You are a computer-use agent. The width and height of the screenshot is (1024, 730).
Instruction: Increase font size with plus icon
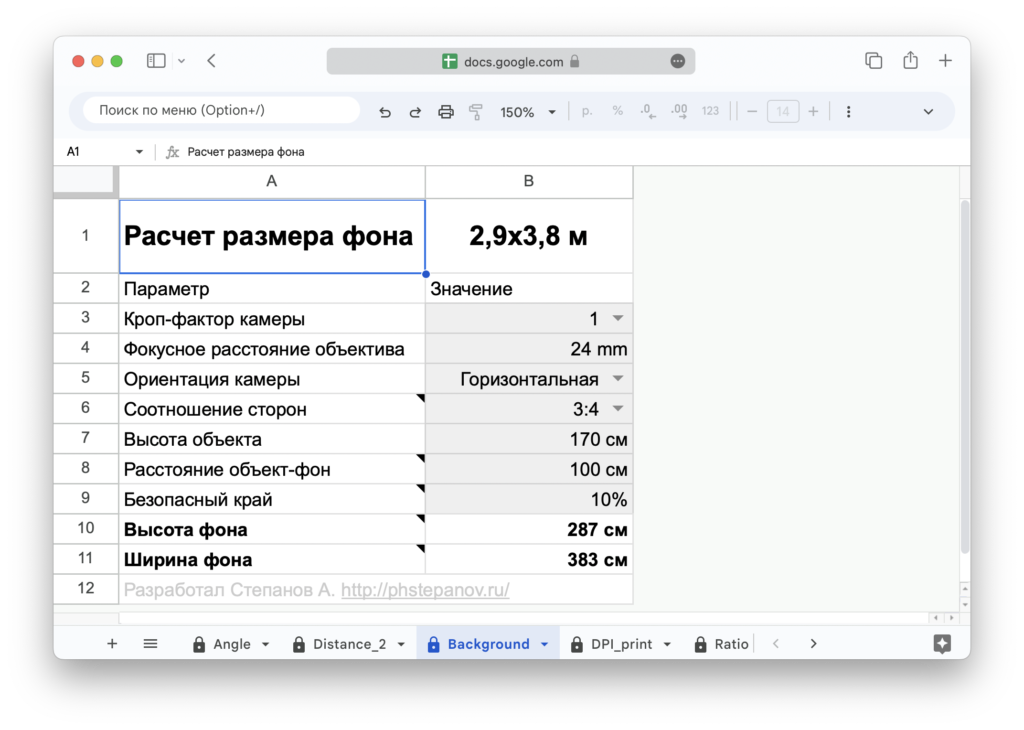tap(813, 112)
